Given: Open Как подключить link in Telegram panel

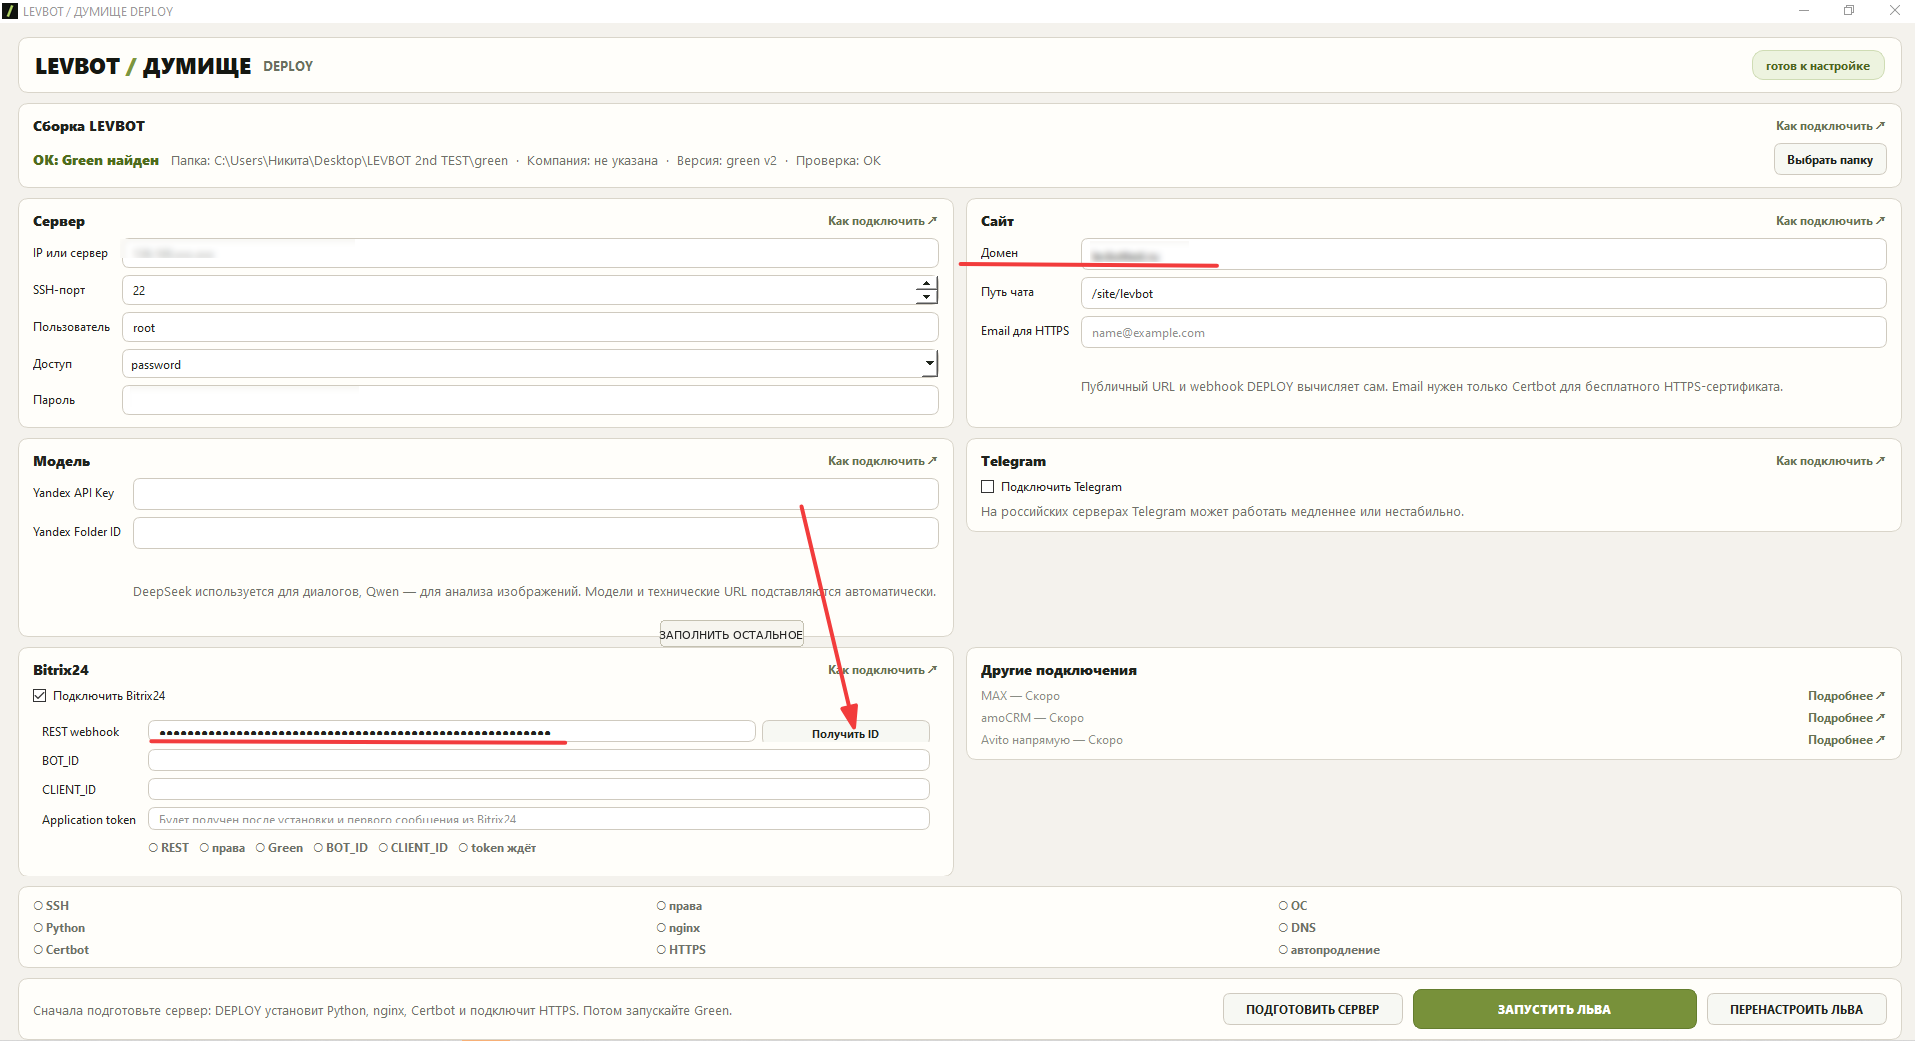Looking at the screenshot, I should 1830,461.
